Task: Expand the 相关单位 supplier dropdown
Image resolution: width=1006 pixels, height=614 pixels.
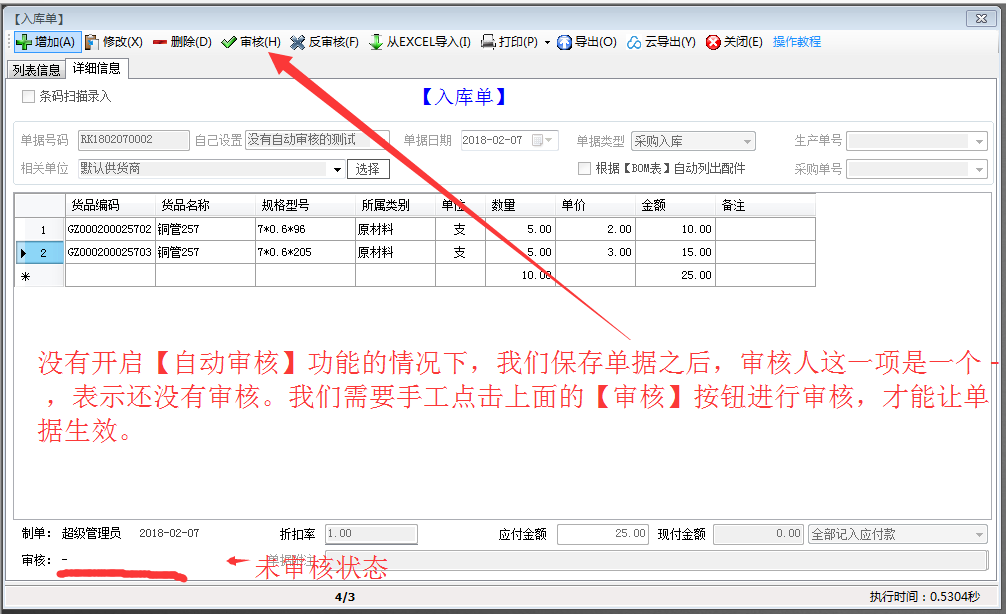Action: click(336, 168)
